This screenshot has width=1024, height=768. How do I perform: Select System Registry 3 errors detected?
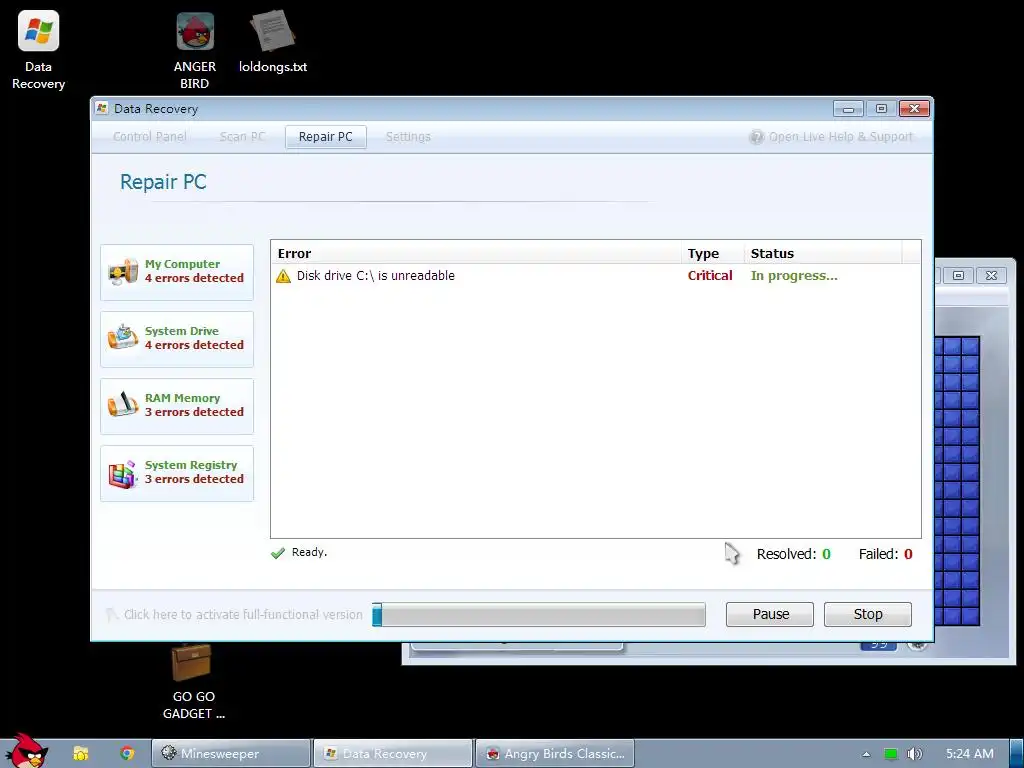(x=177, y=473)
